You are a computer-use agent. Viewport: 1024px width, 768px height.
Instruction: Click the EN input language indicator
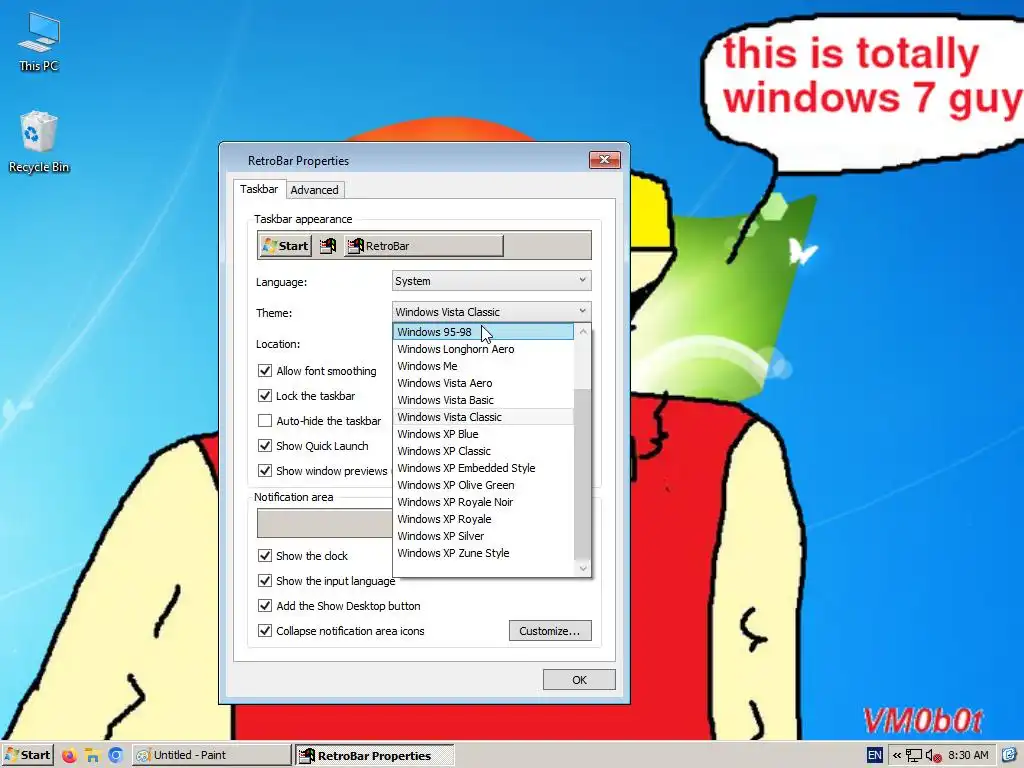point(874,756)
